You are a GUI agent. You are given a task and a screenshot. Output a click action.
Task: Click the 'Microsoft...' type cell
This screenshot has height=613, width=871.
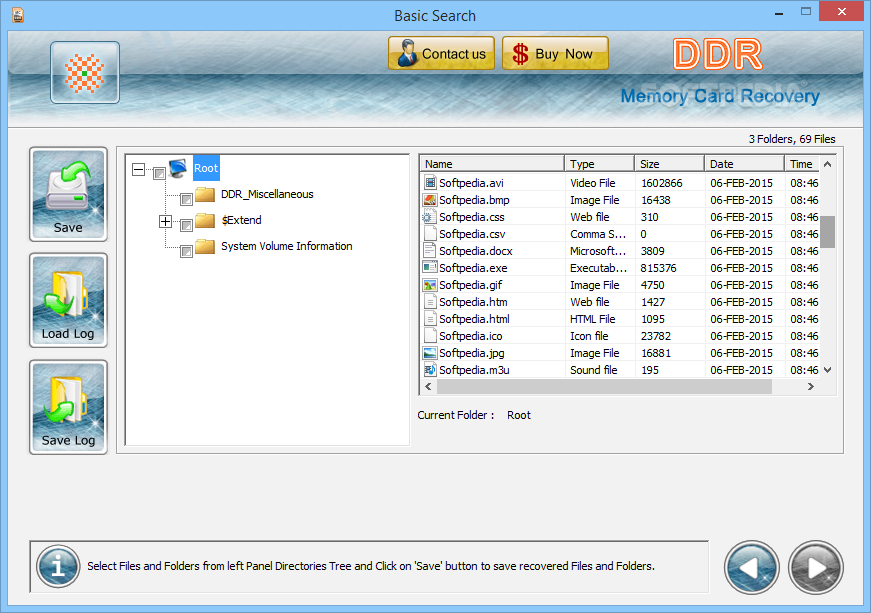click(x=598, y=251)
